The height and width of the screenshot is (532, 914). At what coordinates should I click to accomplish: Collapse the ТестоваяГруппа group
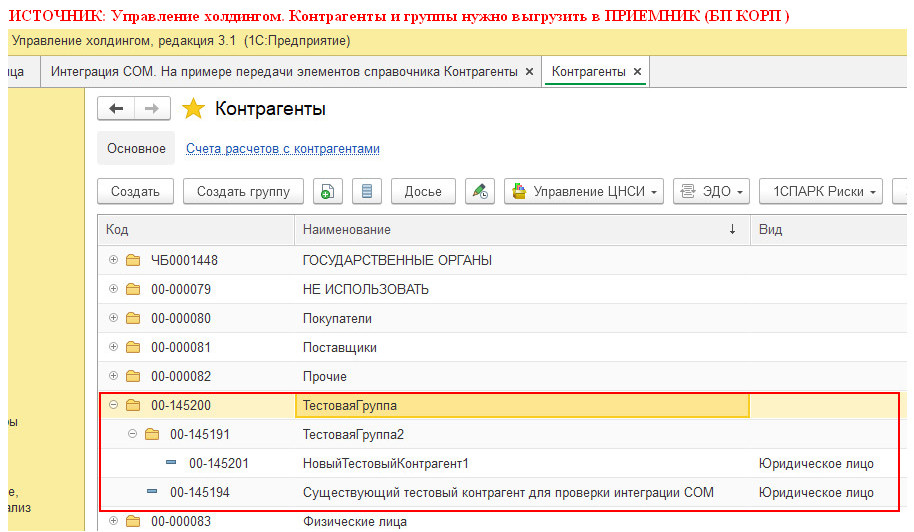pyautogui.click(x=114, y=404)
